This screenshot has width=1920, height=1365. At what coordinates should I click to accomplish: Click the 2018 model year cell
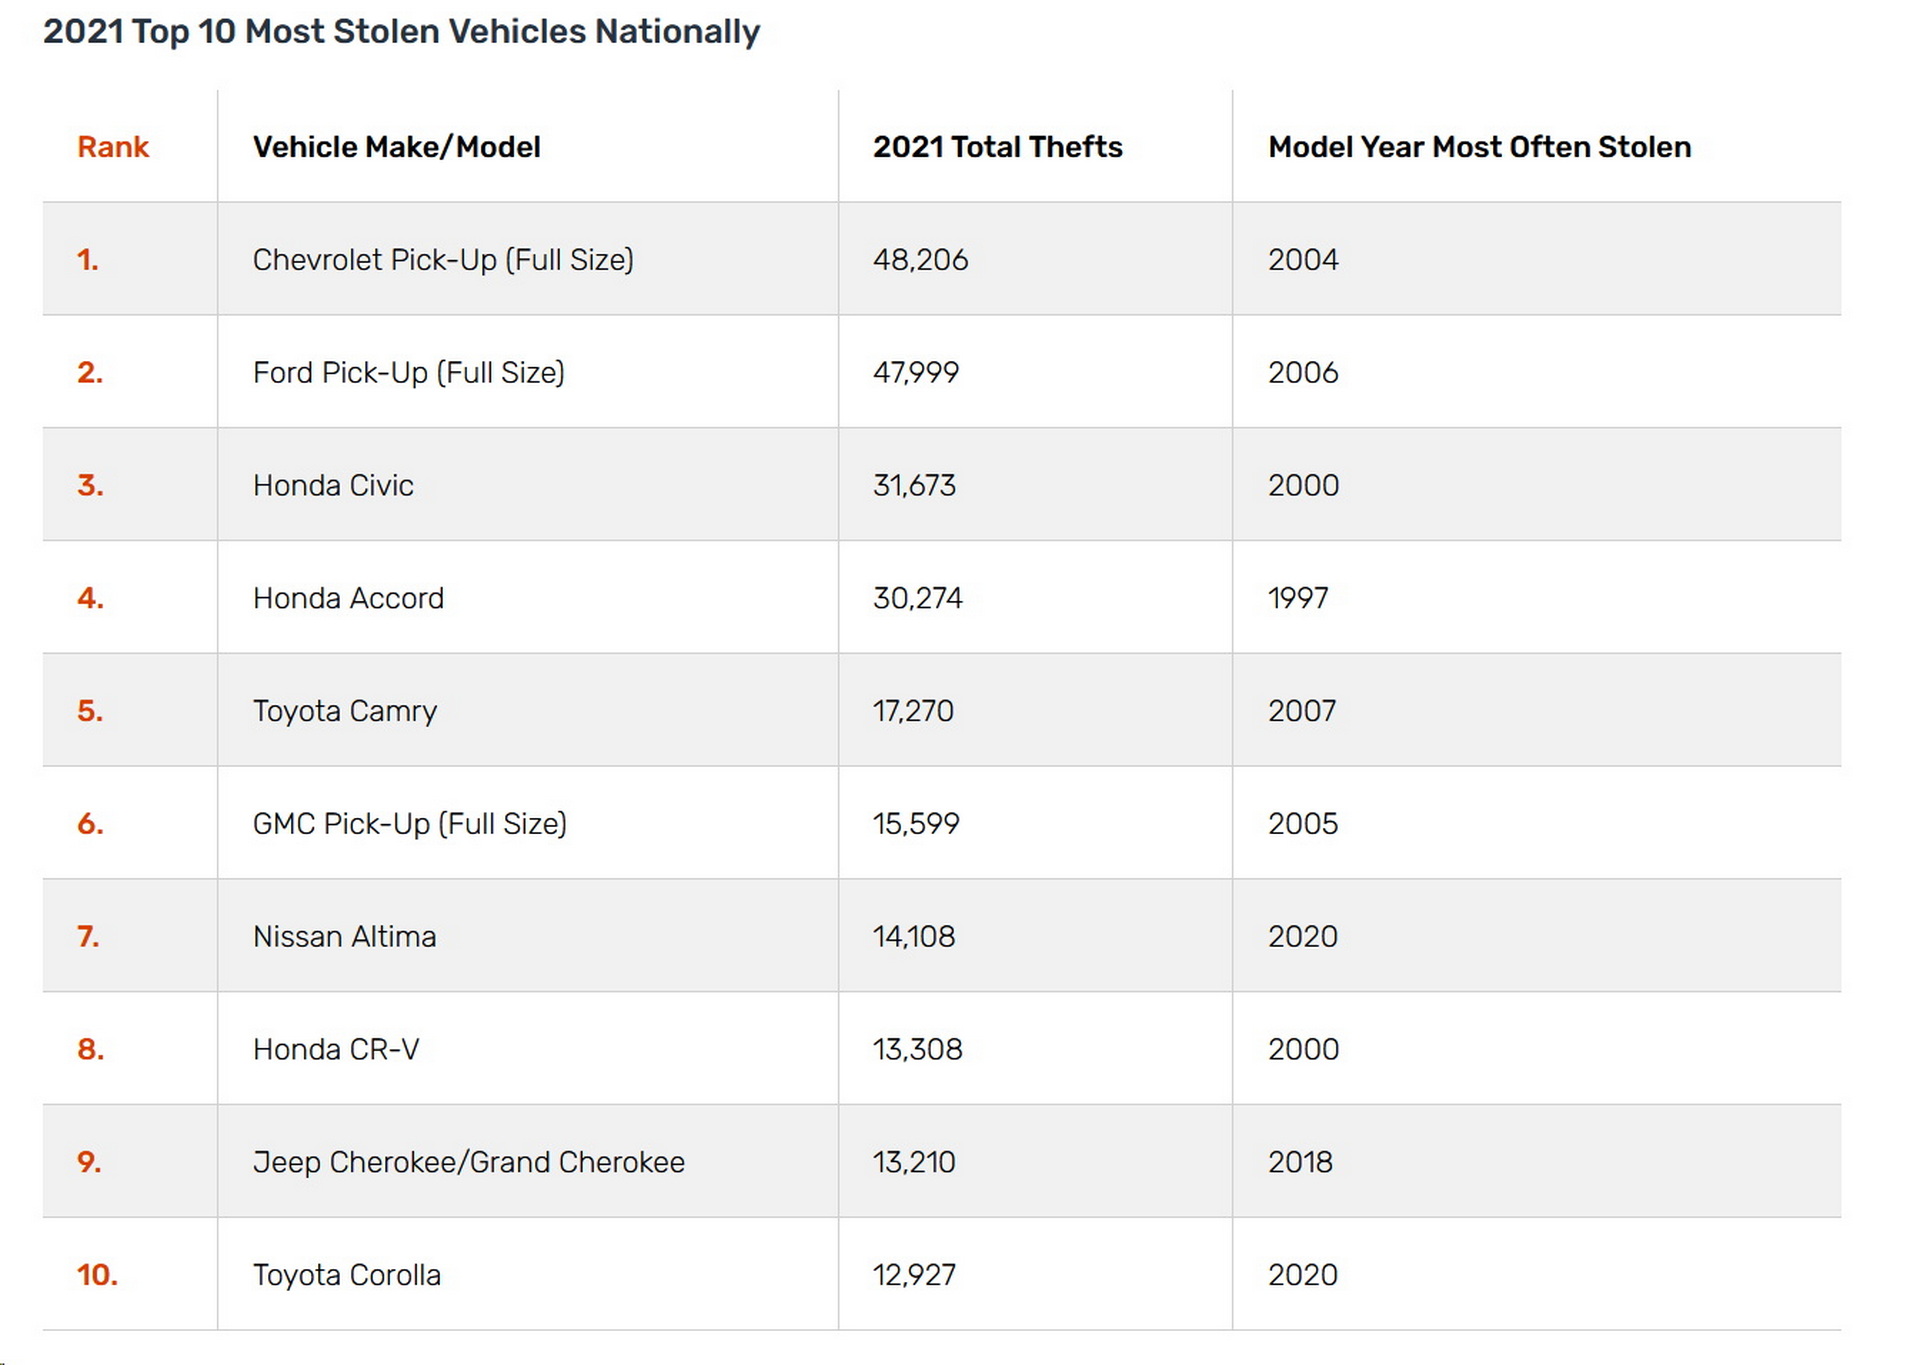click(1300, 1162)
